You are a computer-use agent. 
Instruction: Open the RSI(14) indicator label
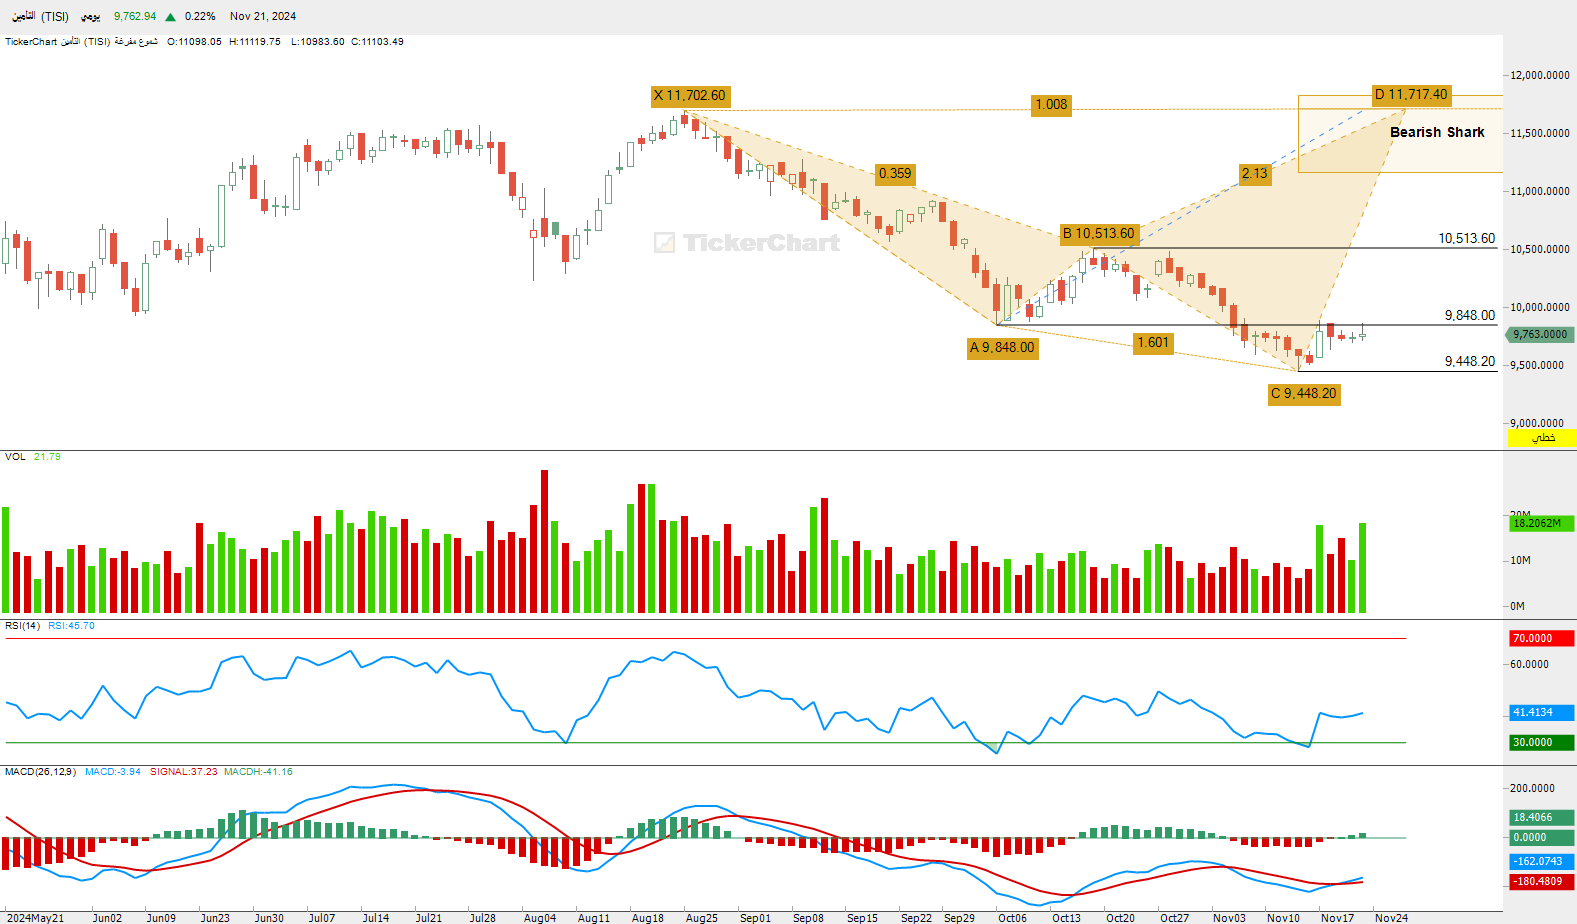(x=22, y=626)
